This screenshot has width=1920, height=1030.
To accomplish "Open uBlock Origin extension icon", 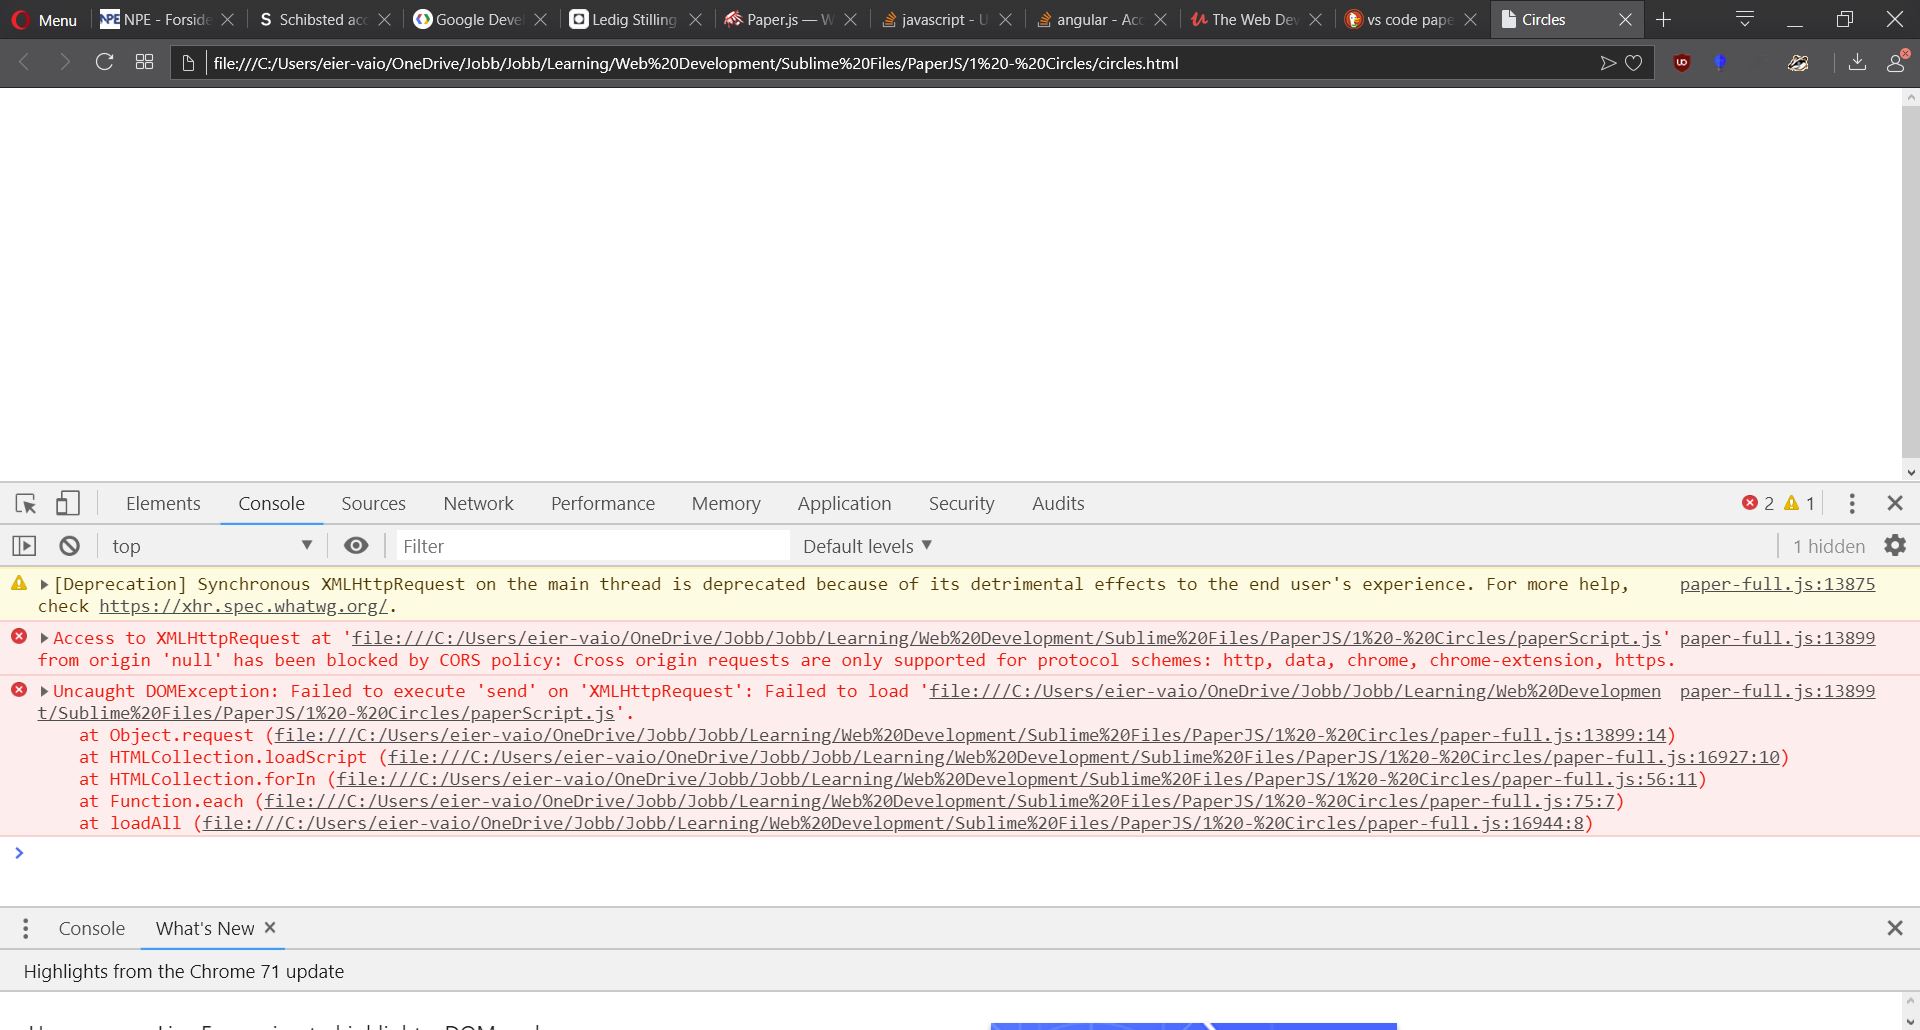I will point(1682,63).
